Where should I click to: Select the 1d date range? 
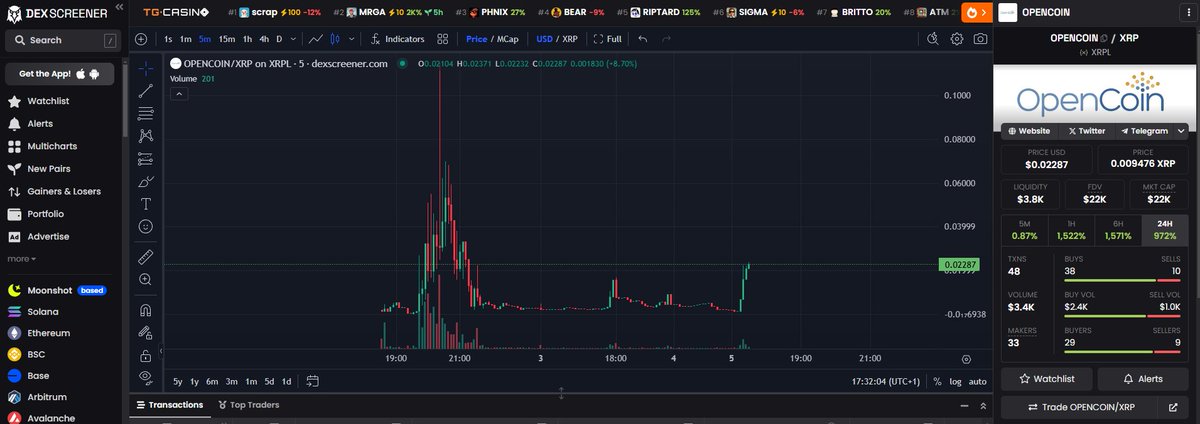pyautogui.click(x=286, y=381)
